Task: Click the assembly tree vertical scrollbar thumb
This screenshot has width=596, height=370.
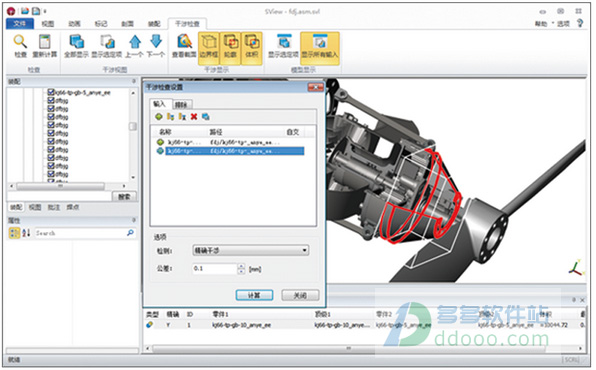Action: click(x=133, y=126)
